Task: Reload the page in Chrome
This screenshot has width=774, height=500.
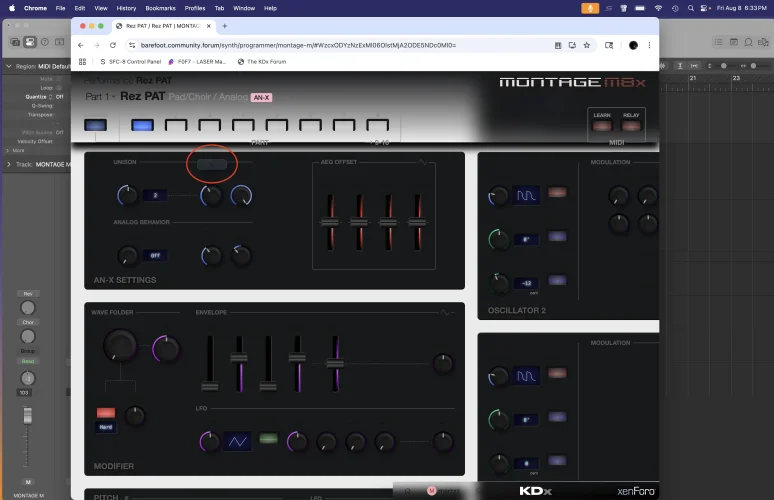Action: click(113, 45)
